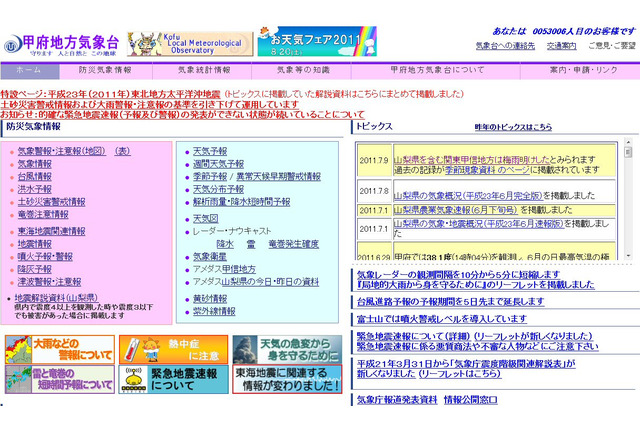Open the 大雨などの警報について banner
Viewport: 640px width, 426px height.
point(58,348)
